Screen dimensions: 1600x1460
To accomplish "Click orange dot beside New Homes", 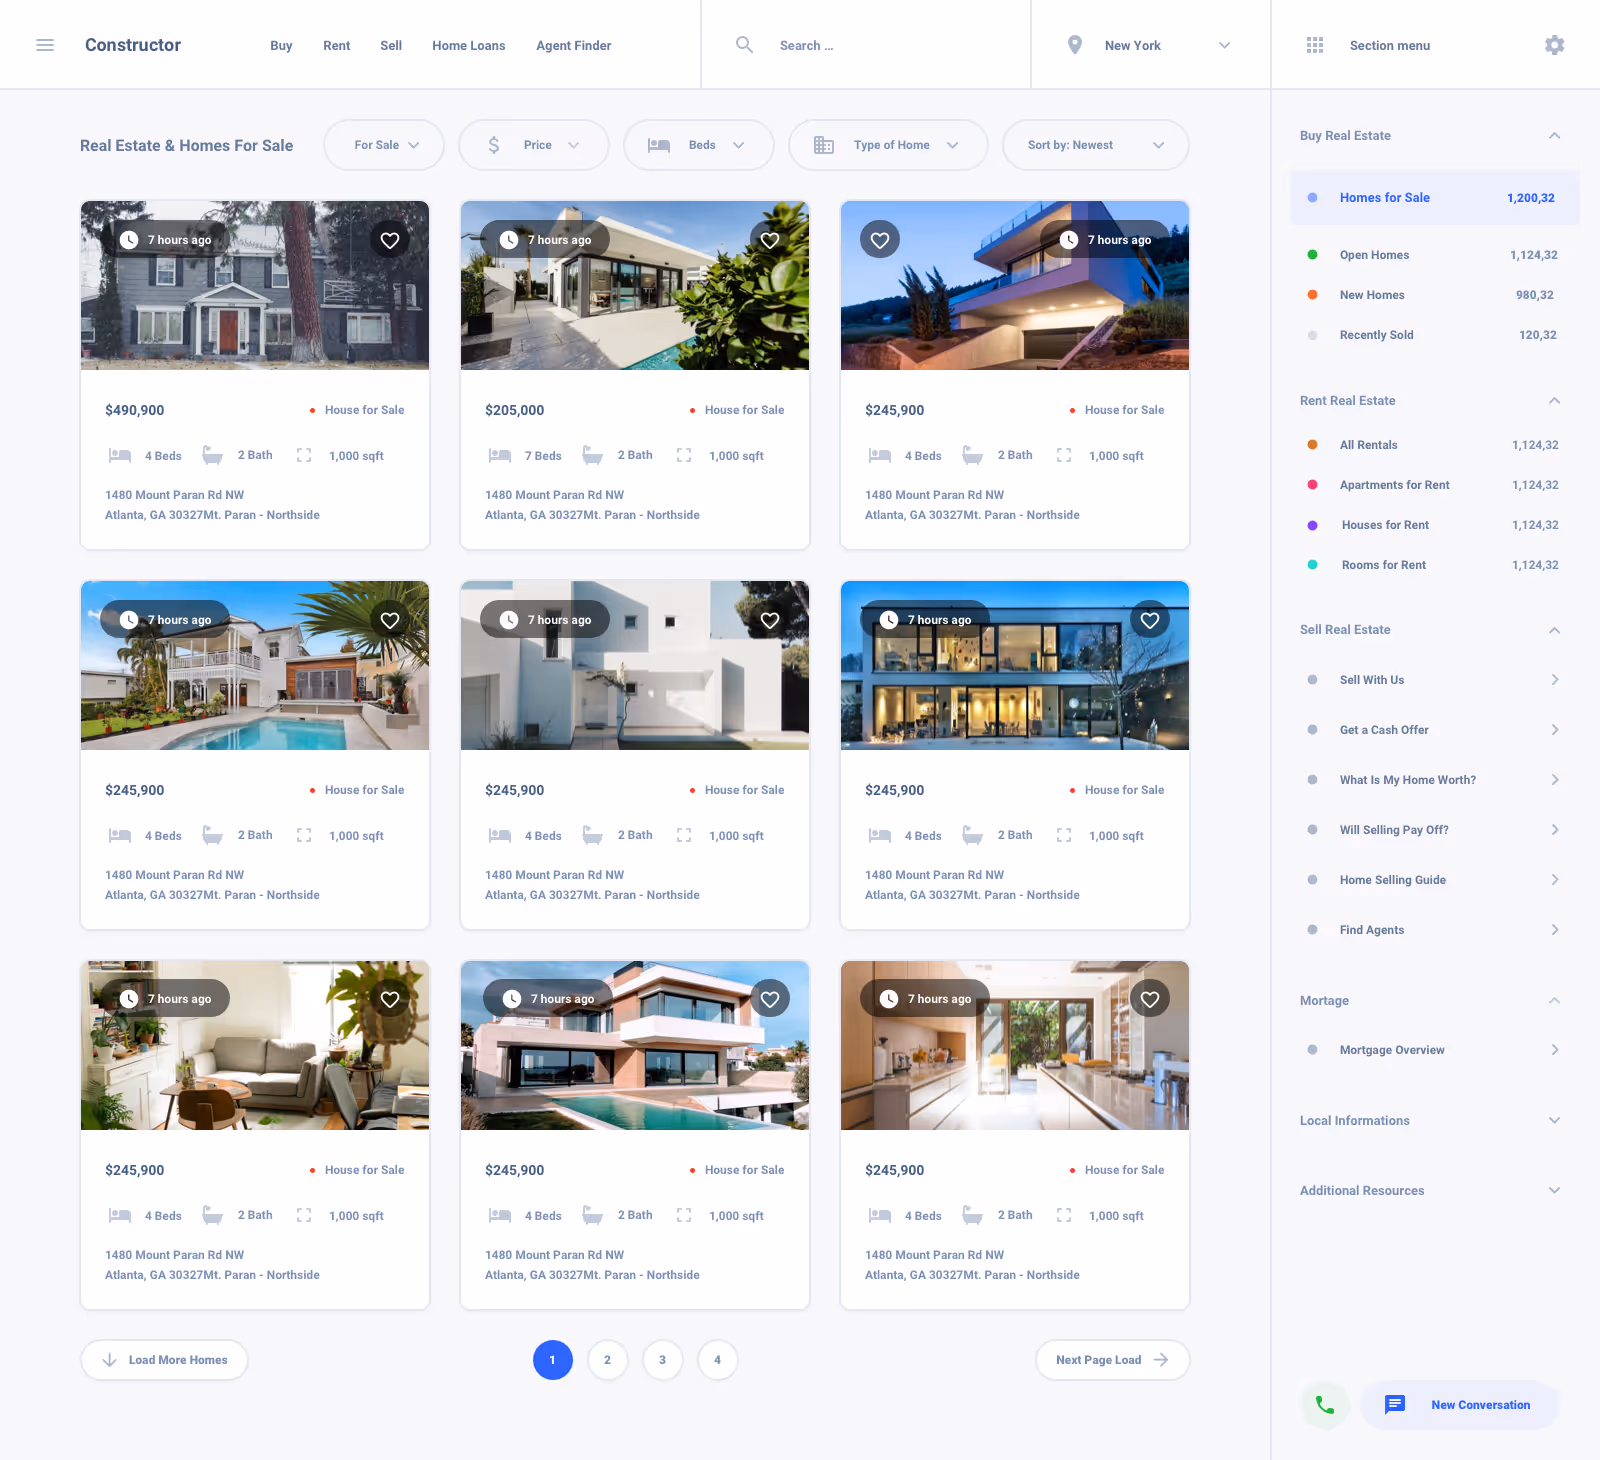I will point(1312,295).
